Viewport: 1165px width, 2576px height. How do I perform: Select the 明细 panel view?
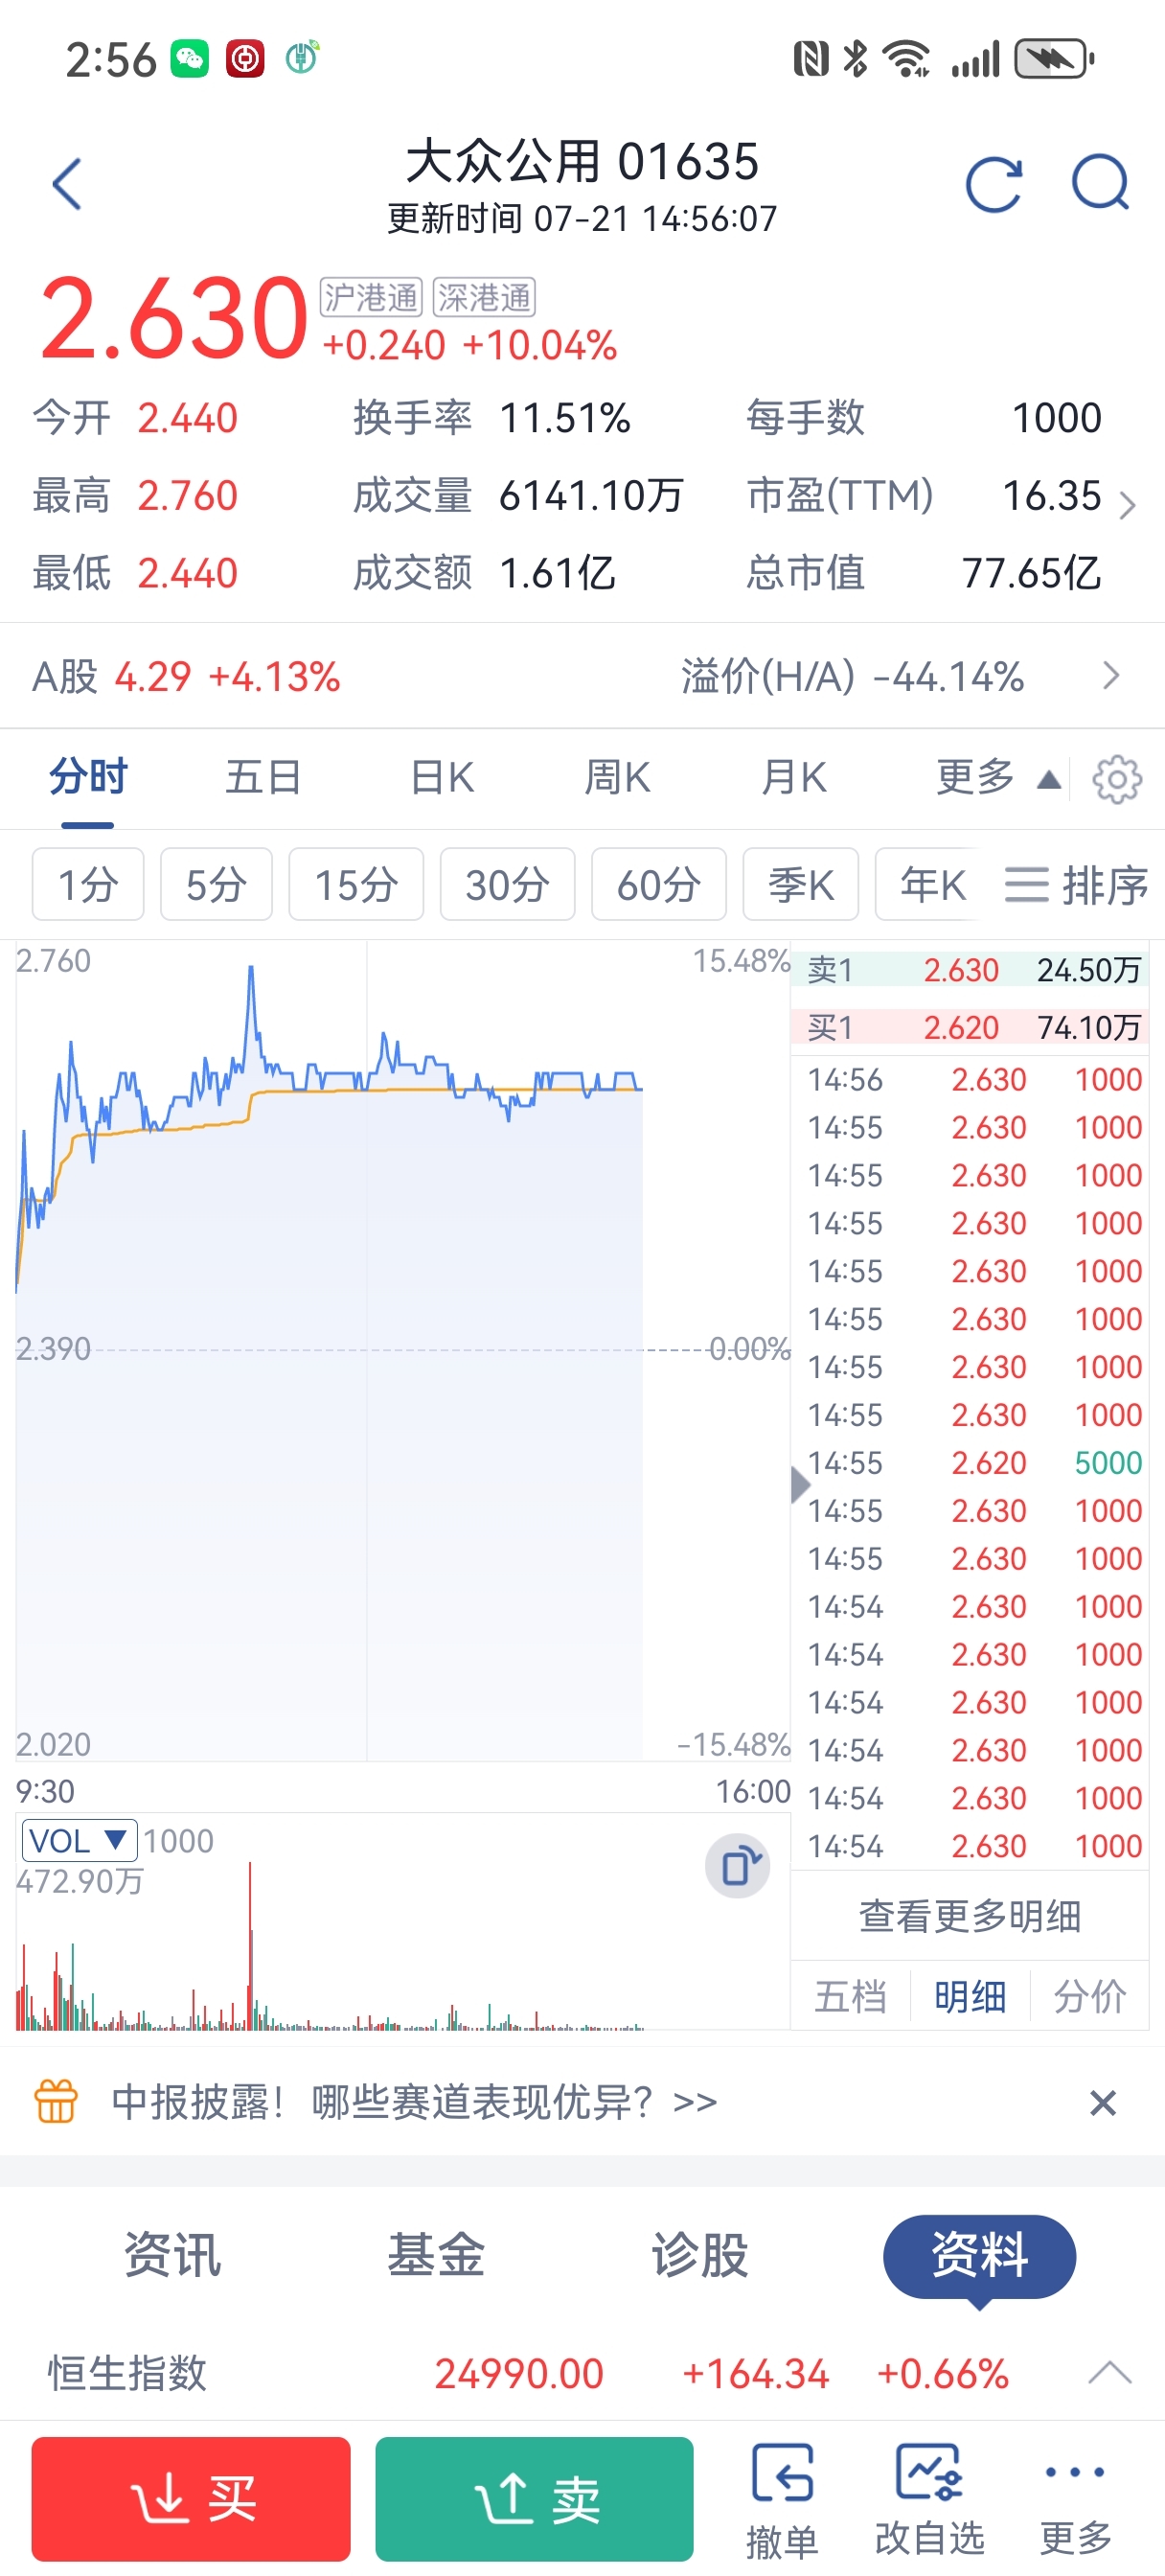click(x=970, y=1996)
